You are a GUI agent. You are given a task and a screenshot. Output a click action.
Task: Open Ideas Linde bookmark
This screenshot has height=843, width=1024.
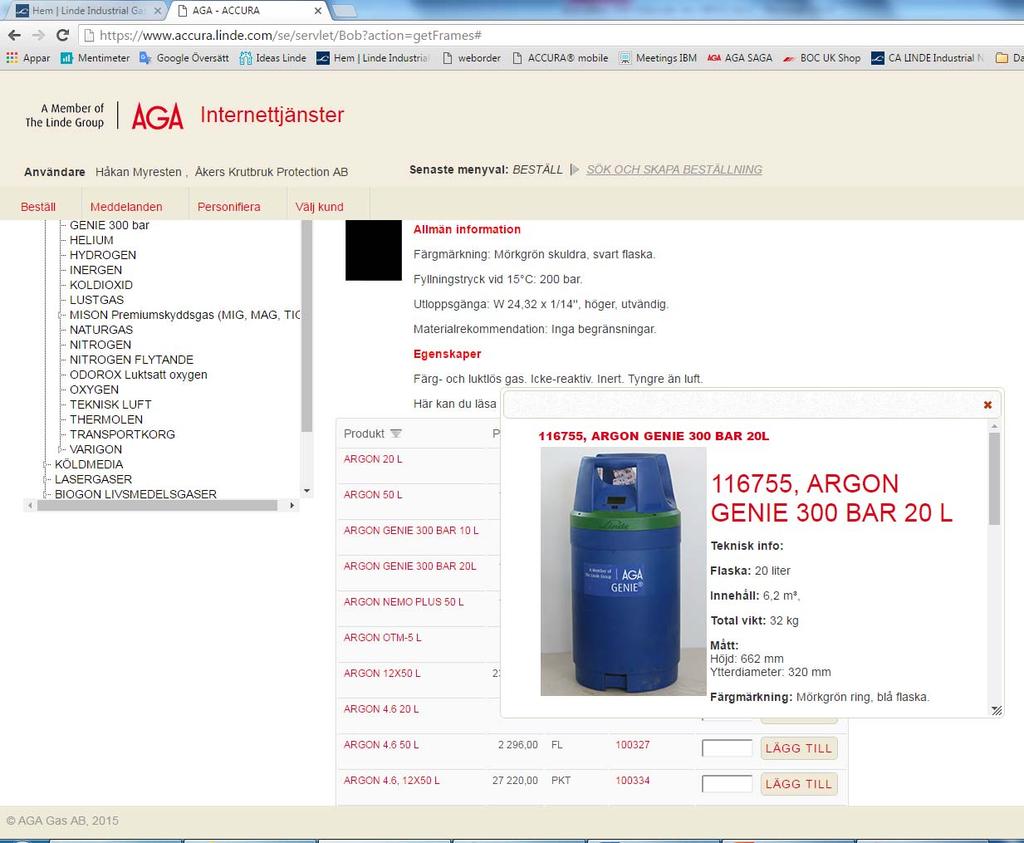[x=272, y=58]
